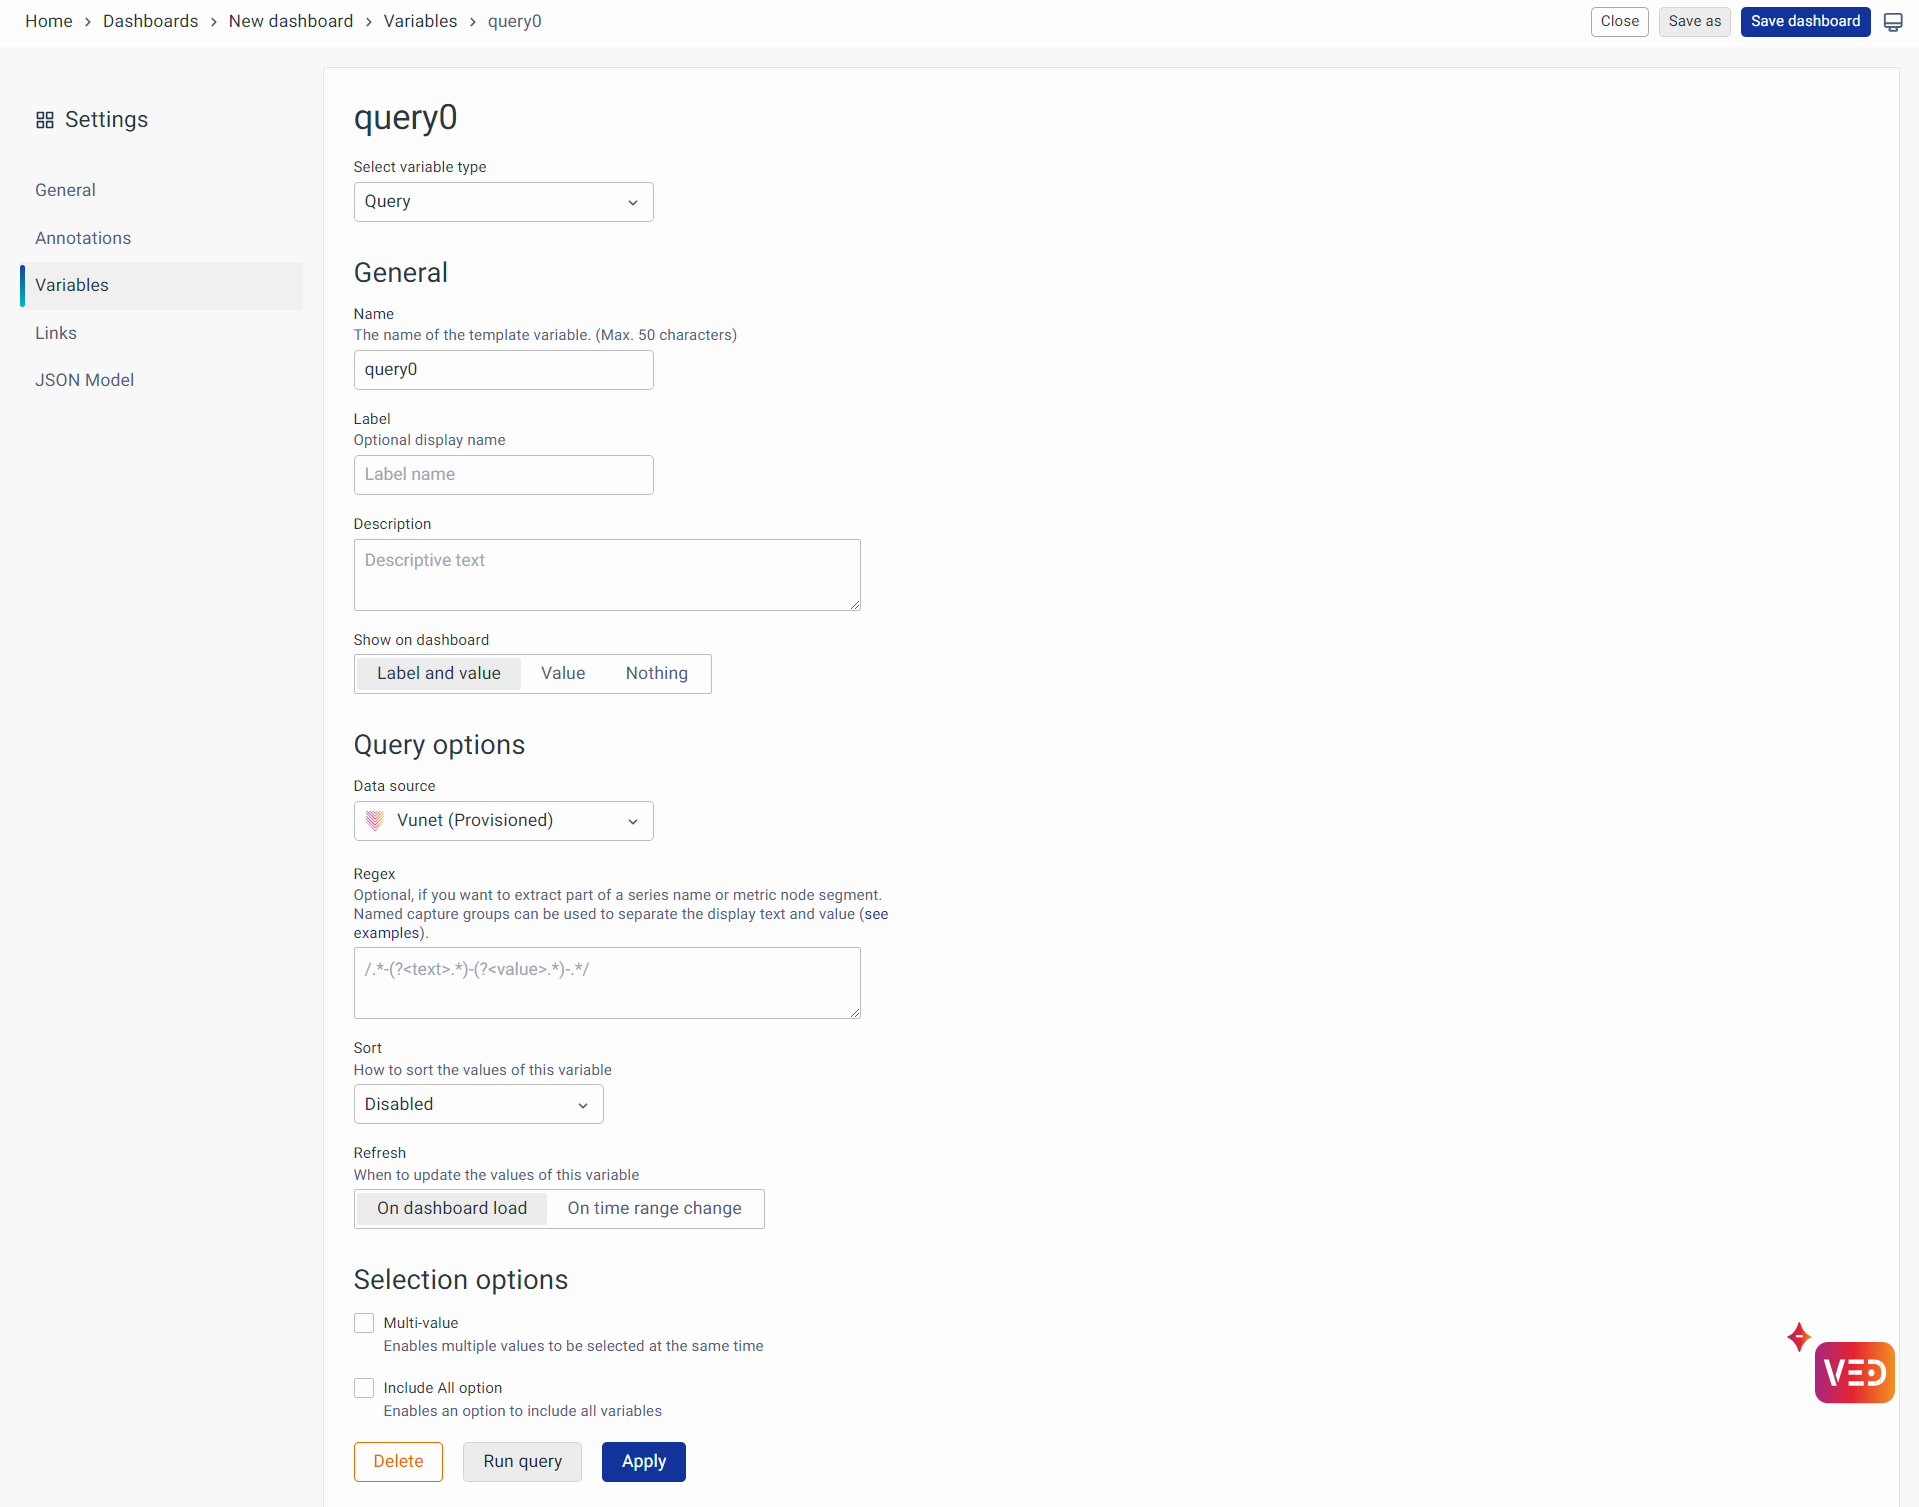Expand the Data source dropdown
1919x1507 pixels.
point(503,821)
